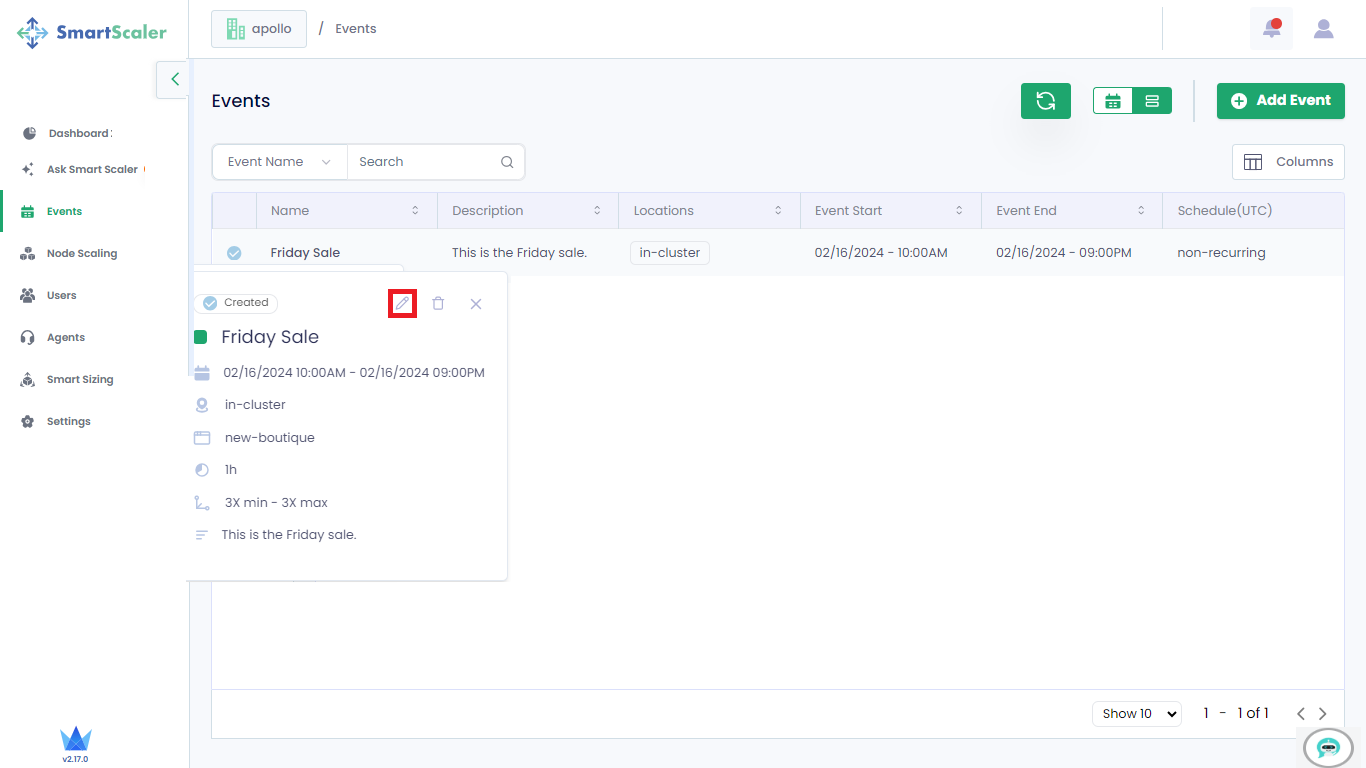The width and height of the screenshot is (1366, 768).
Task: Click the green refresh events button
Action: click(x=1045, y=101)
